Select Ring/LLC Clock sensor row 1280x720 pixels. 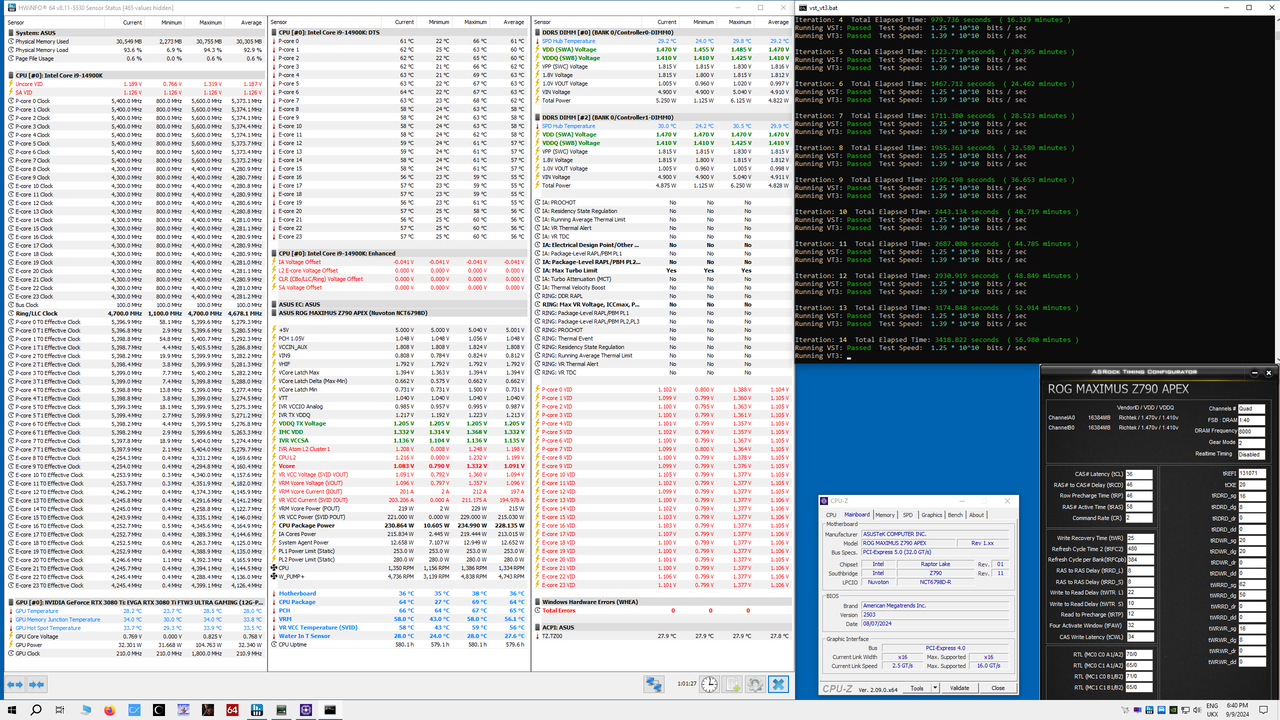[135, 313]
